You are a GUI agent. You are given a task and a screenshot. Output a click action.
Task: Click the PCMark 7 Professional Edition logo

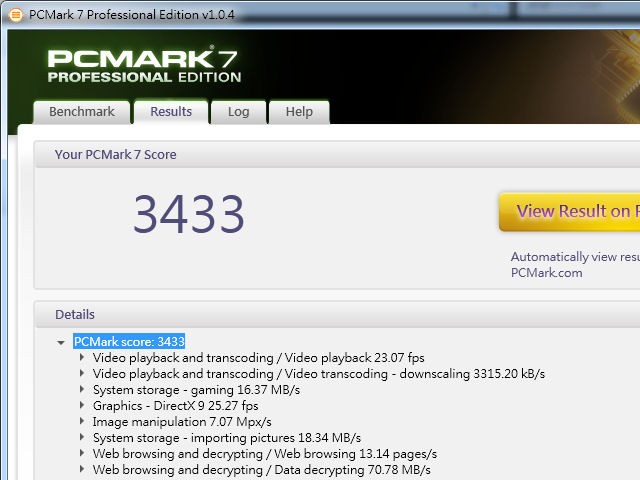144,64
